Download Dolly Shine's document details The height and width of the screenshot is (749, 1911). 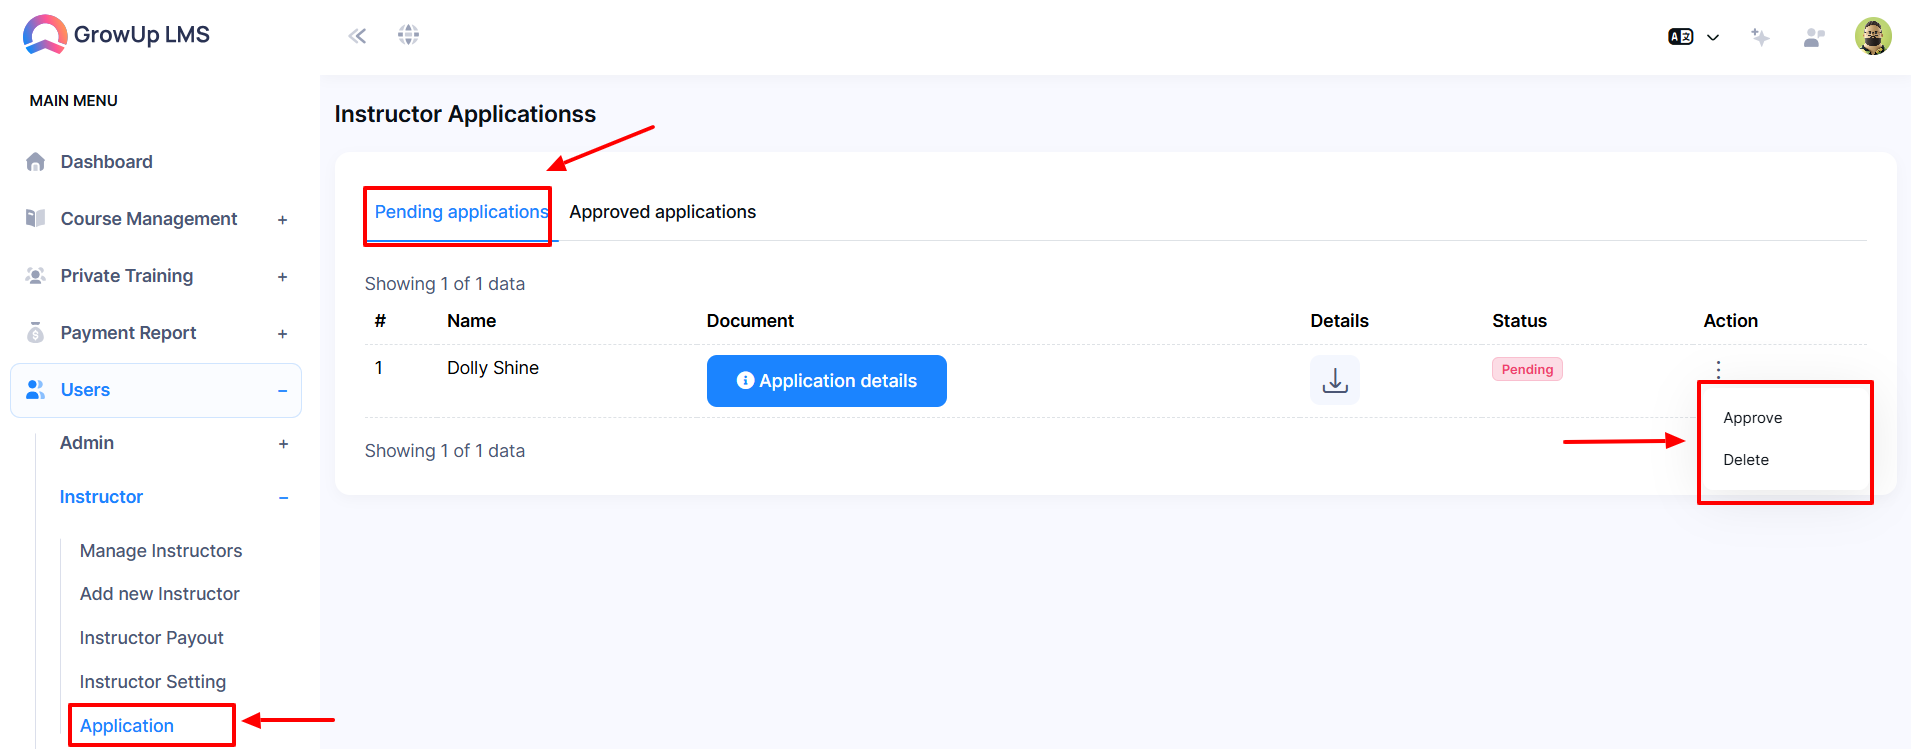tap(1335, 380)
